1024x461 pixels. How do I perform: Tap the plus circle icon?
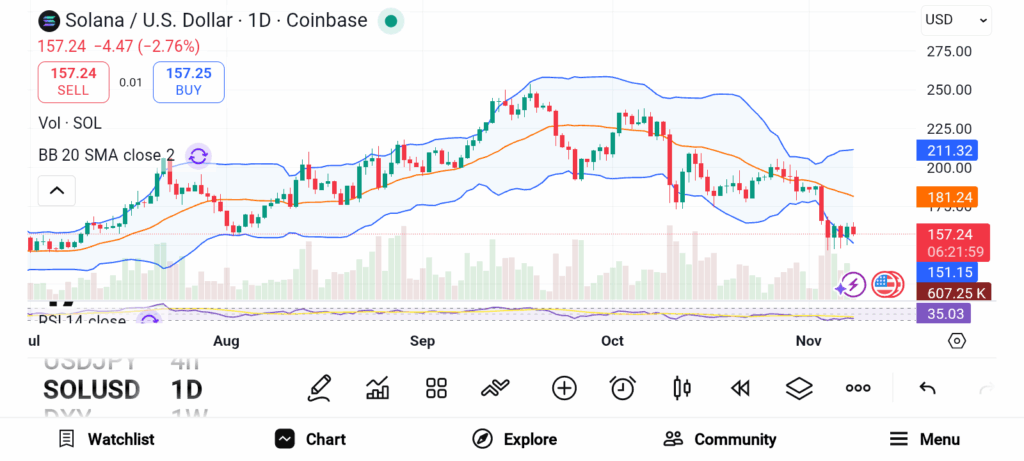point(564,388)
